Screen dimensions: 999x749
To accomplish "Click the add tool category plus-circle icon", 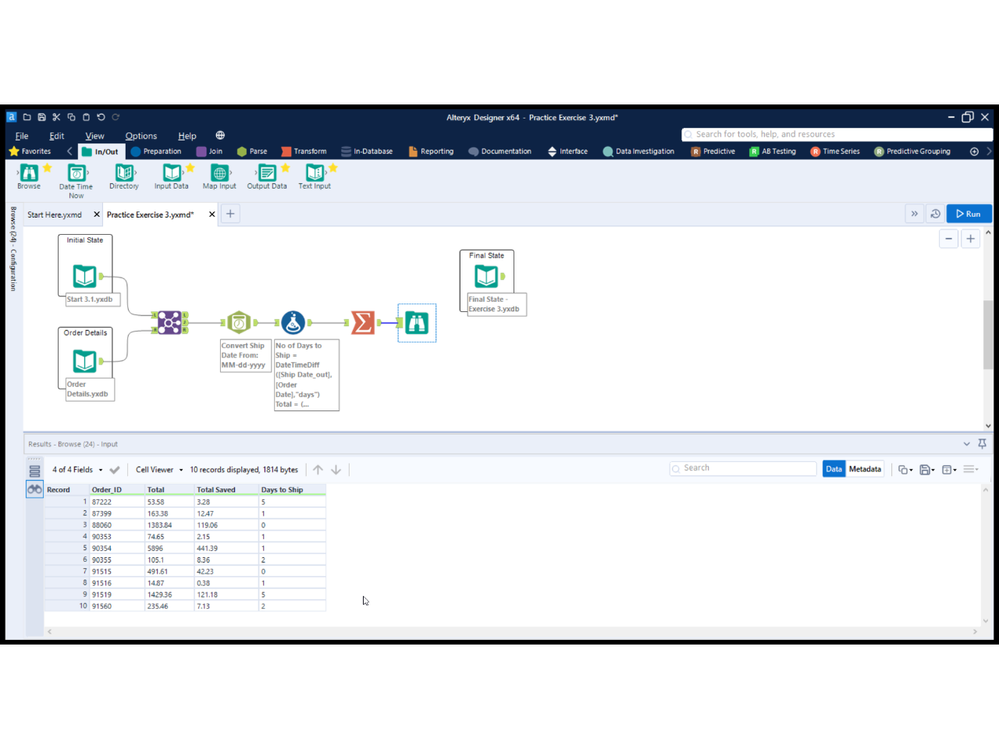I will pos(974,152).
